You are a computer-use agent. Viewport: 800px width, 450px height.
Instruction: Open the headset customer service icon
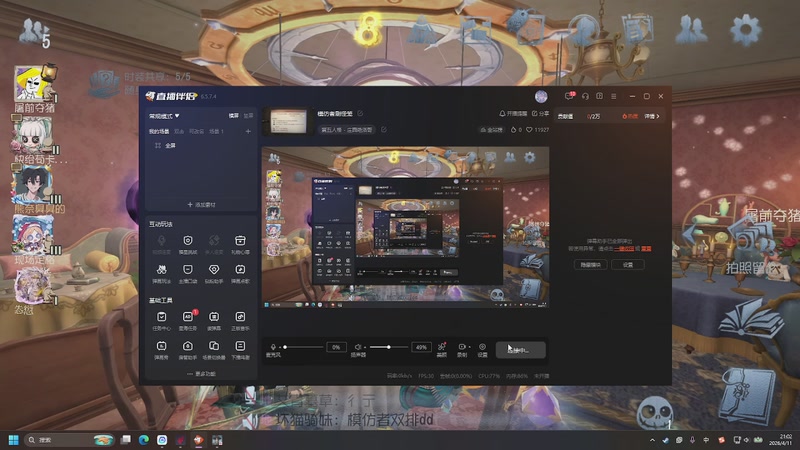(585, 96)
